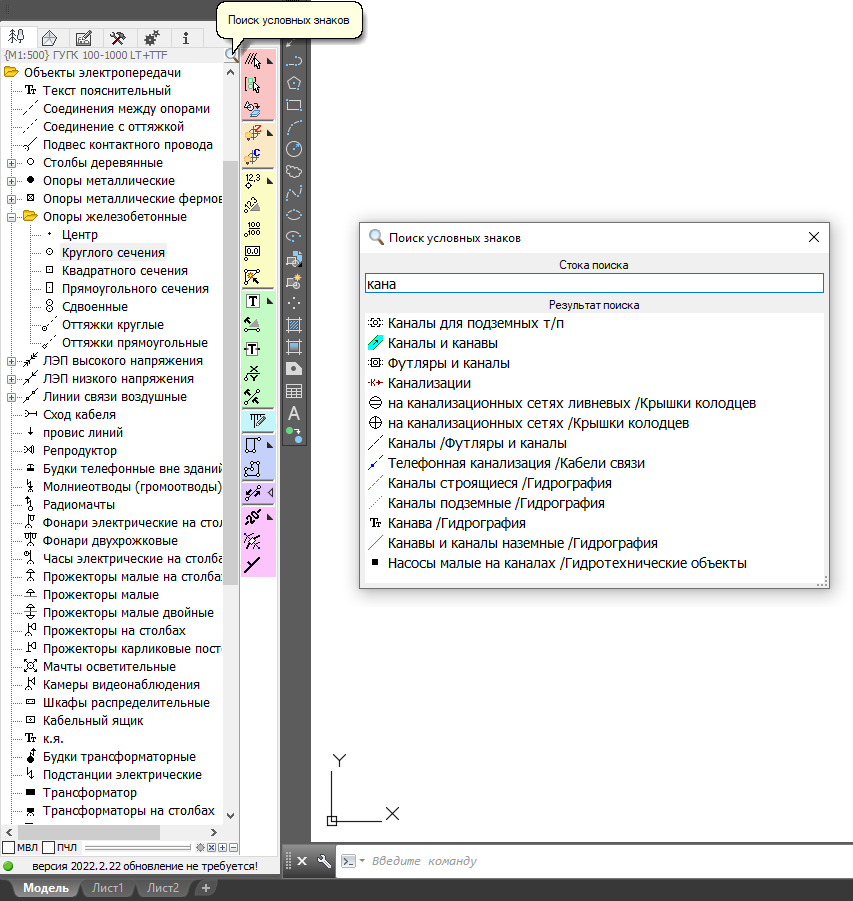This screenshot has width=853, height=901.
Task: Click the search string input field
Action: click(x=593, y=284)
